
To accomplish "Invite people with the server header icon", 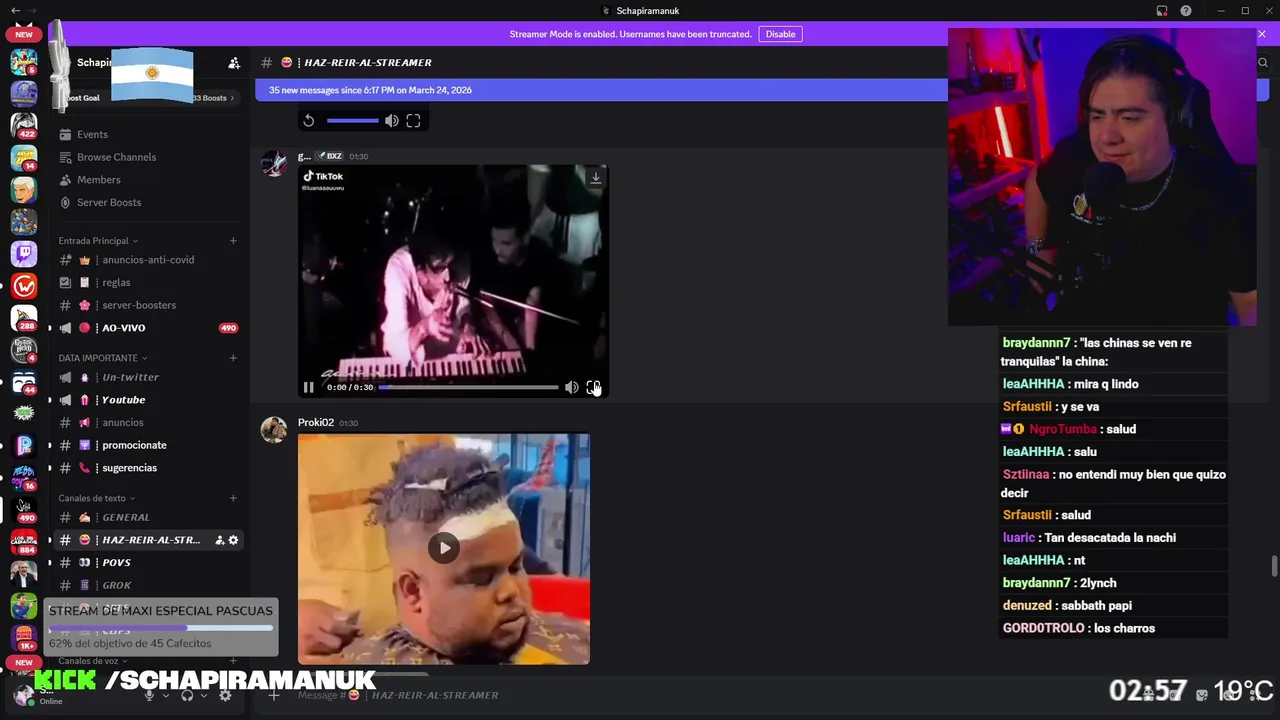I will pos(234,63).
